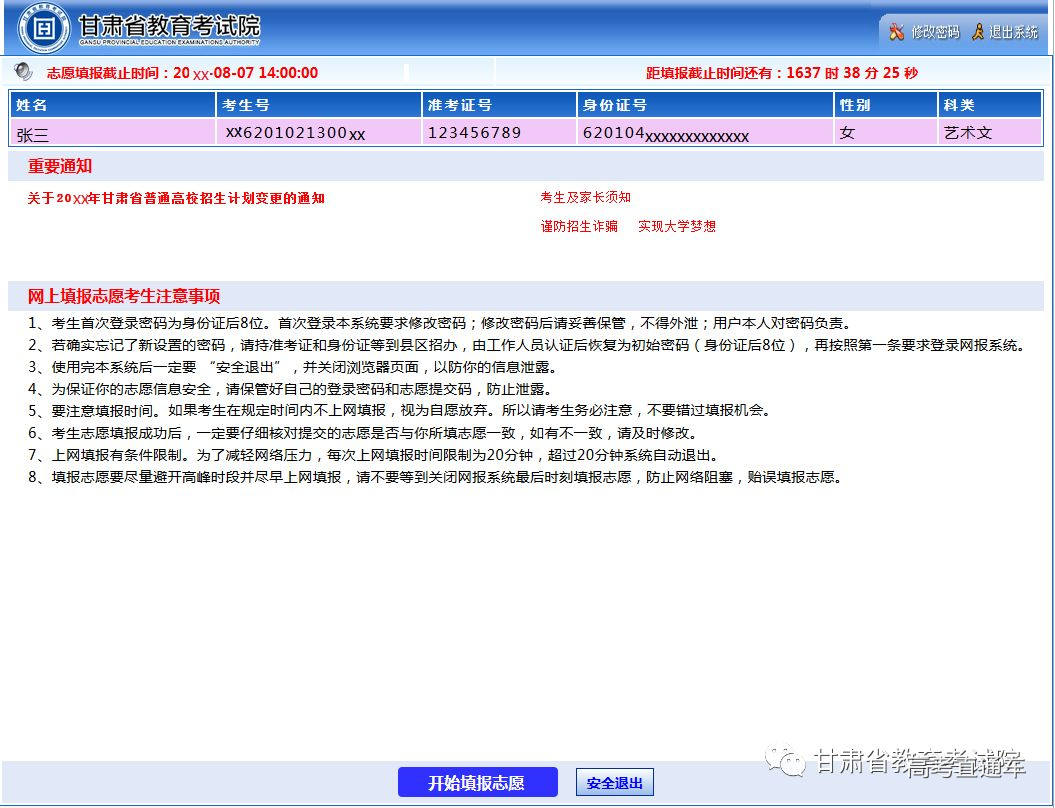Select the 科类 column header
This screenshot has height=808, width=1055.
(x=958, y=105)
